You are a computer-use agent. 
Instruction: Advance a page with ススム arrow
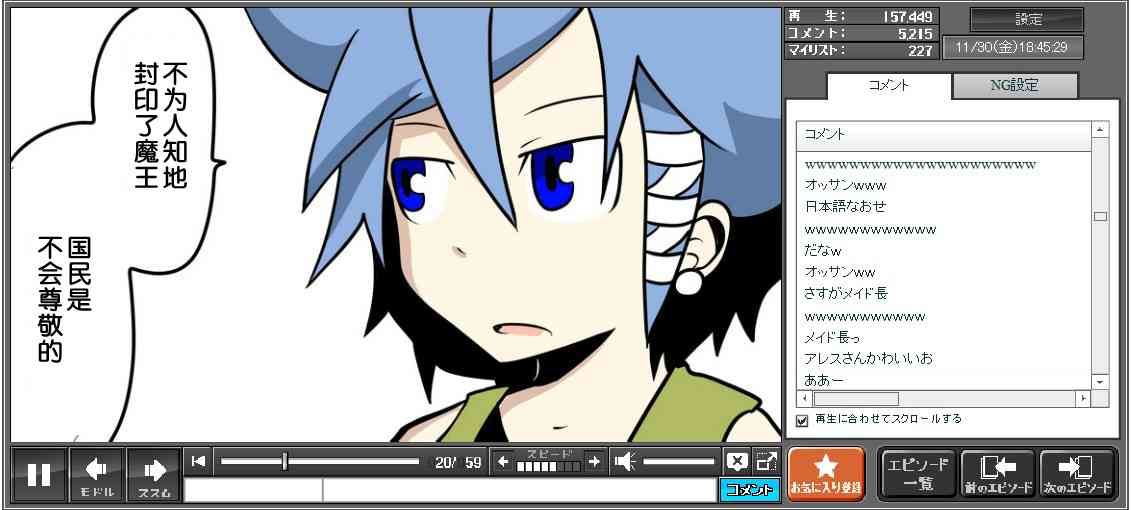coord(154,475)
